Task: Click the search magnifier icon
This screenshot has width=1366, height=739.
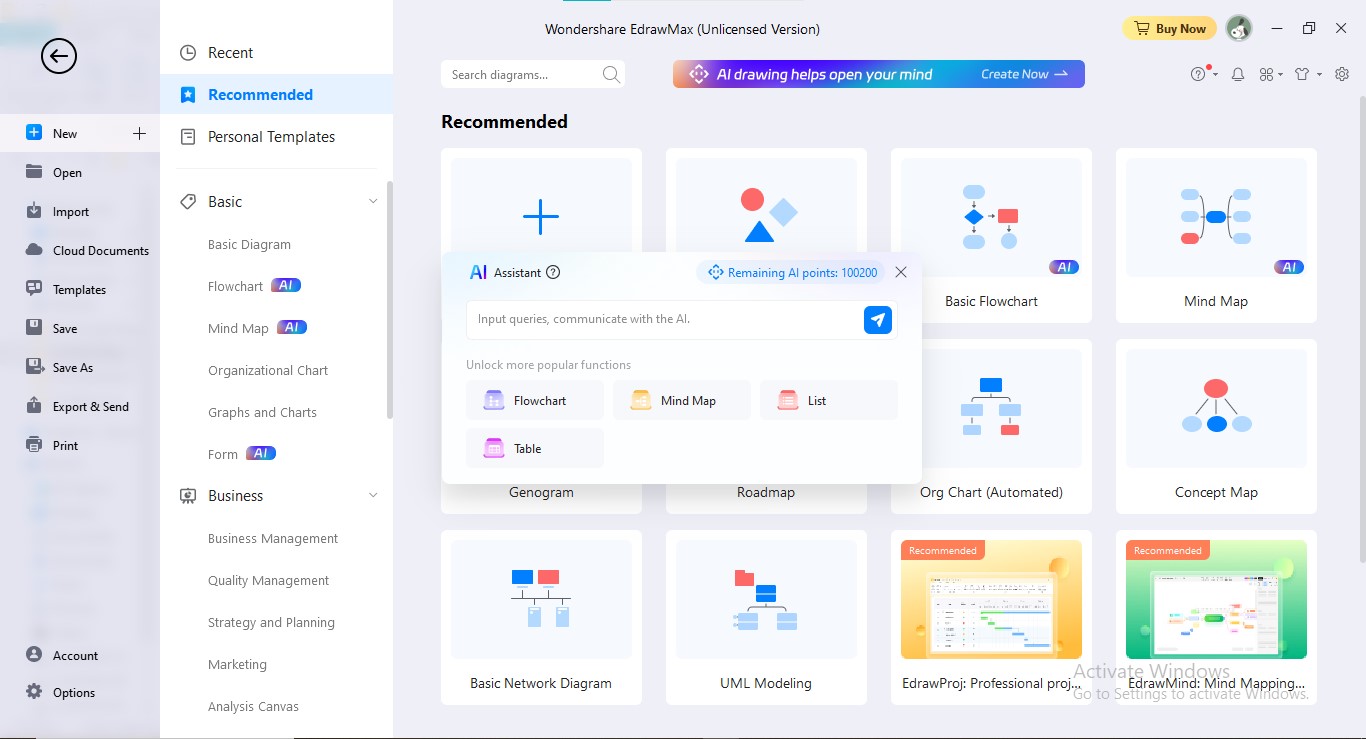Action: coord(611,75)
